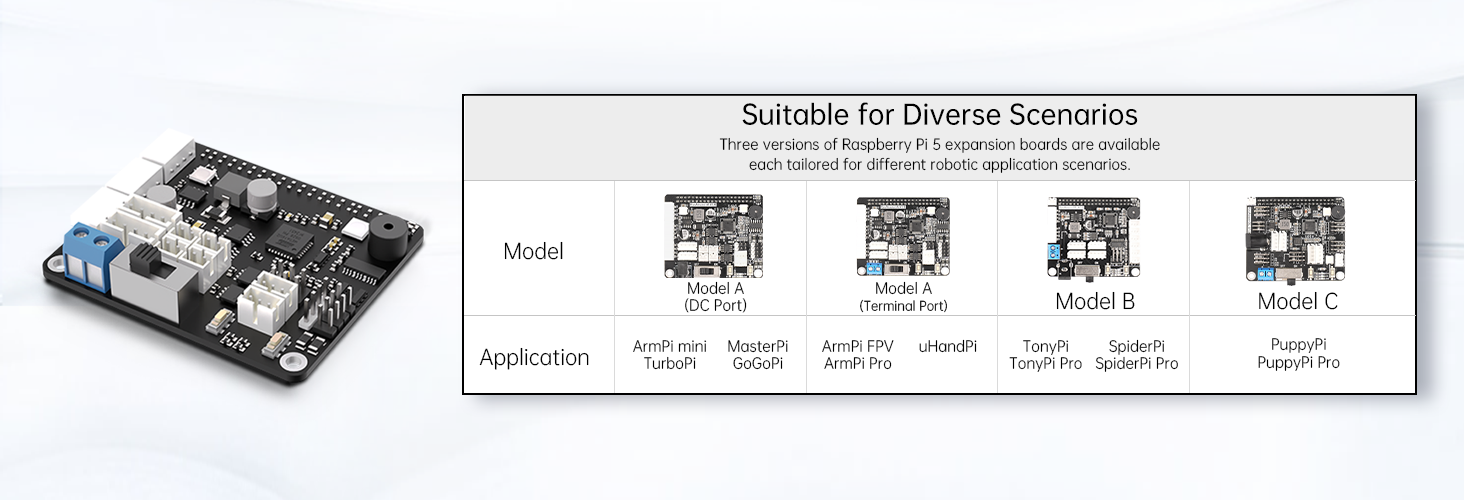Click the "Model" row header
The height and width of the screenshot is (500, 1464).
(x=533, y=251)
